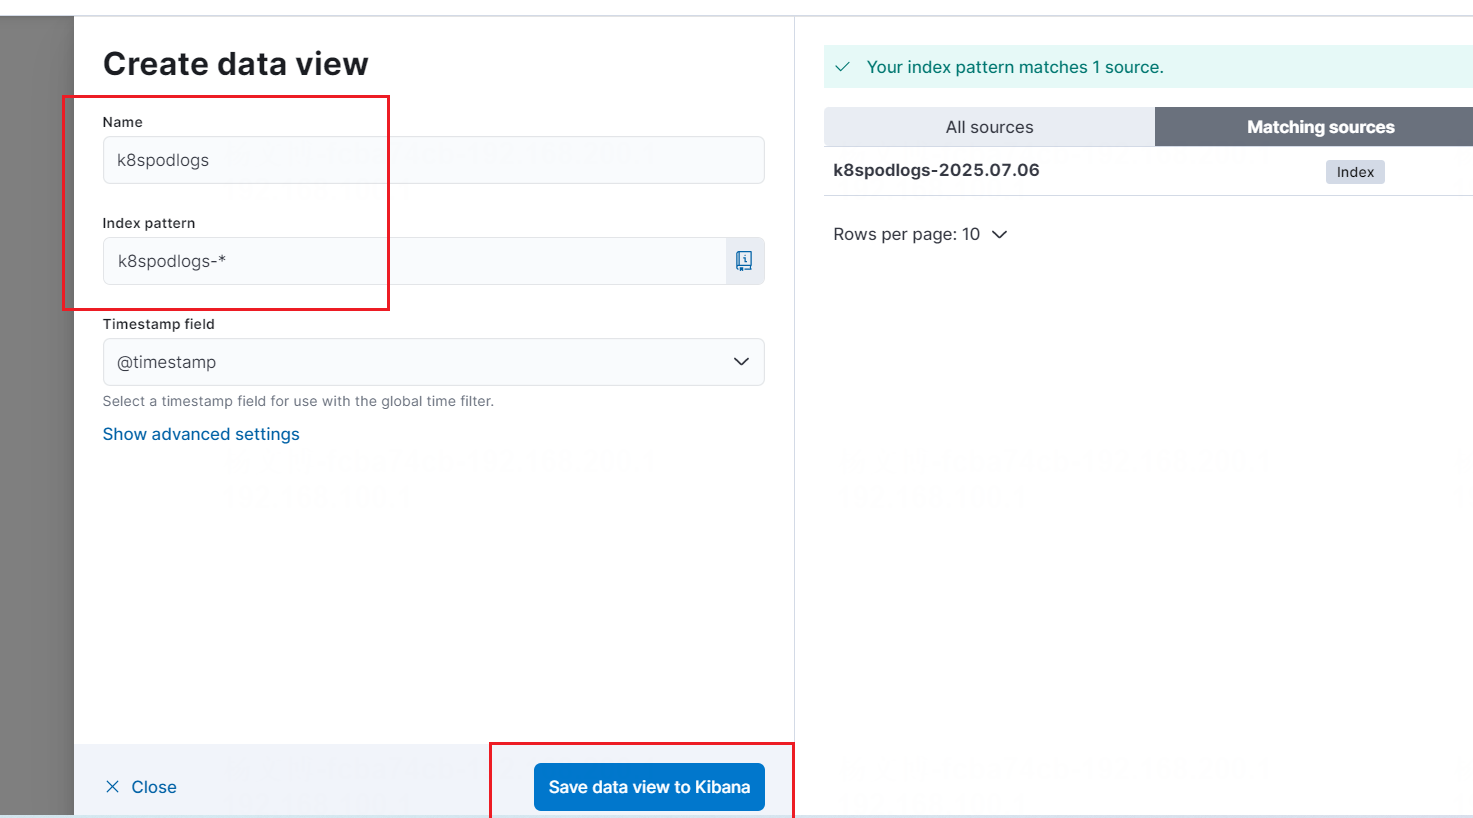Click the Create data view heading
The height and width of the screenshot is (818, 1473).
(x=236, y=64)
